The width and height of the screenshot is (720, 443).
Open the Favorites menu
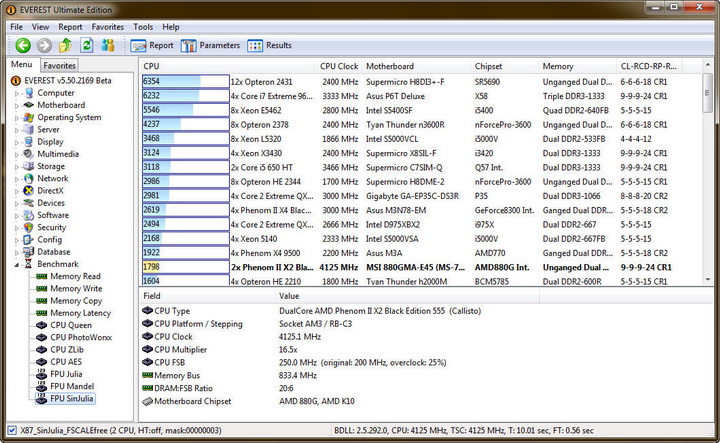[108, 27]
